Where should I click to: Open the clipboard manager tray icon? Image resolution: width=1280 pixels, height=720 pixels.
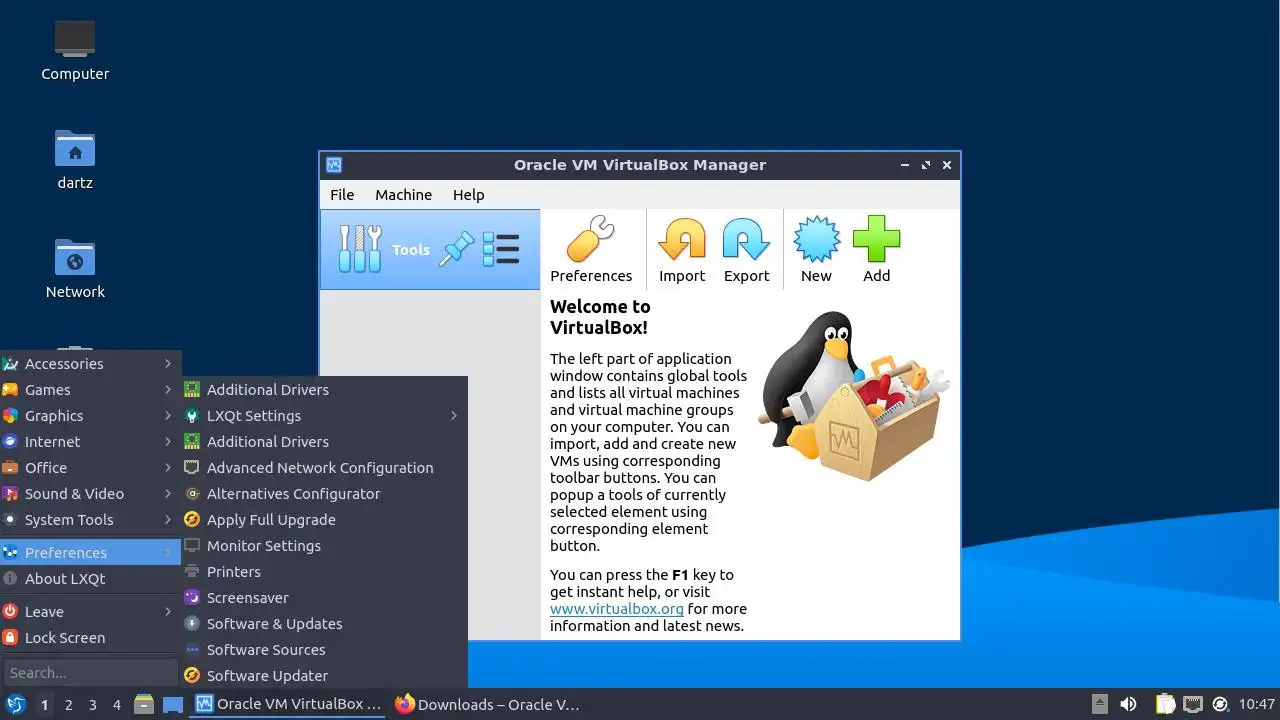[1165, 704]
